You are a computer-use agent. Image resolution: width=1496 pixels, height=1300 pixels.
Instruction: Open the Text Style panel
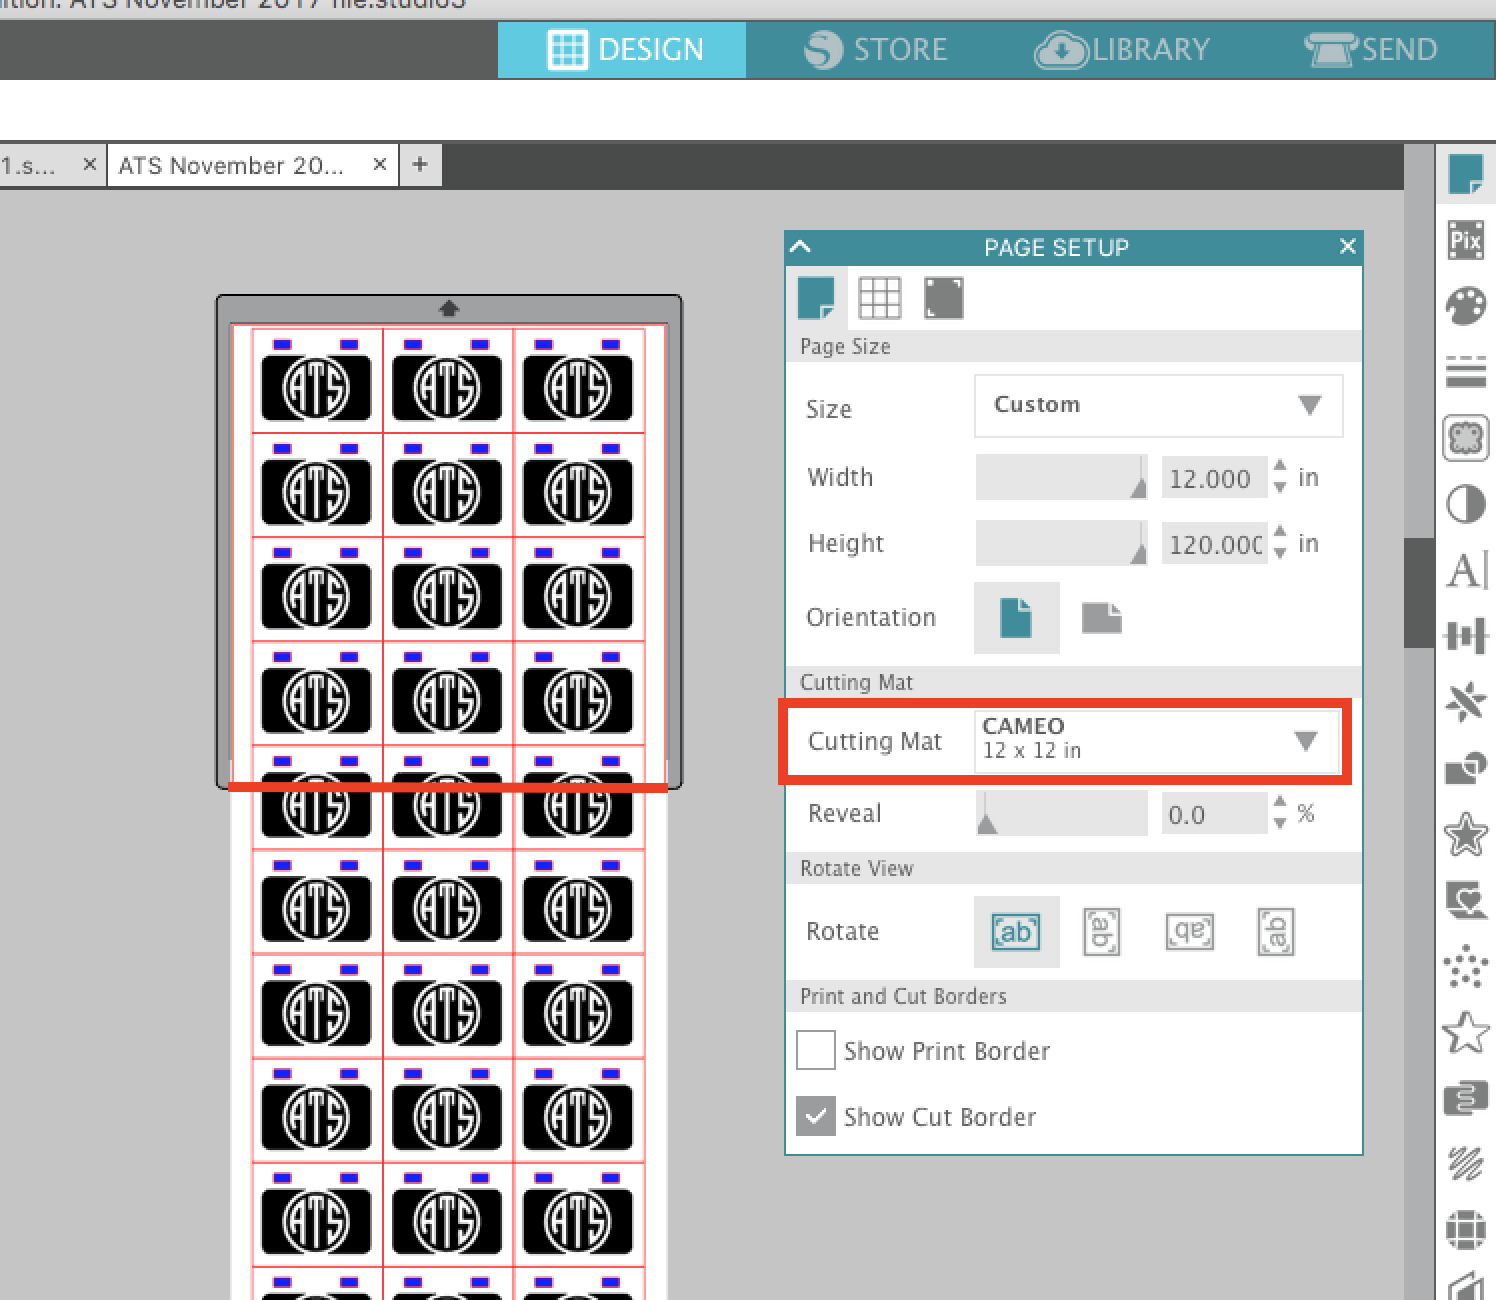pos(1466,571)
